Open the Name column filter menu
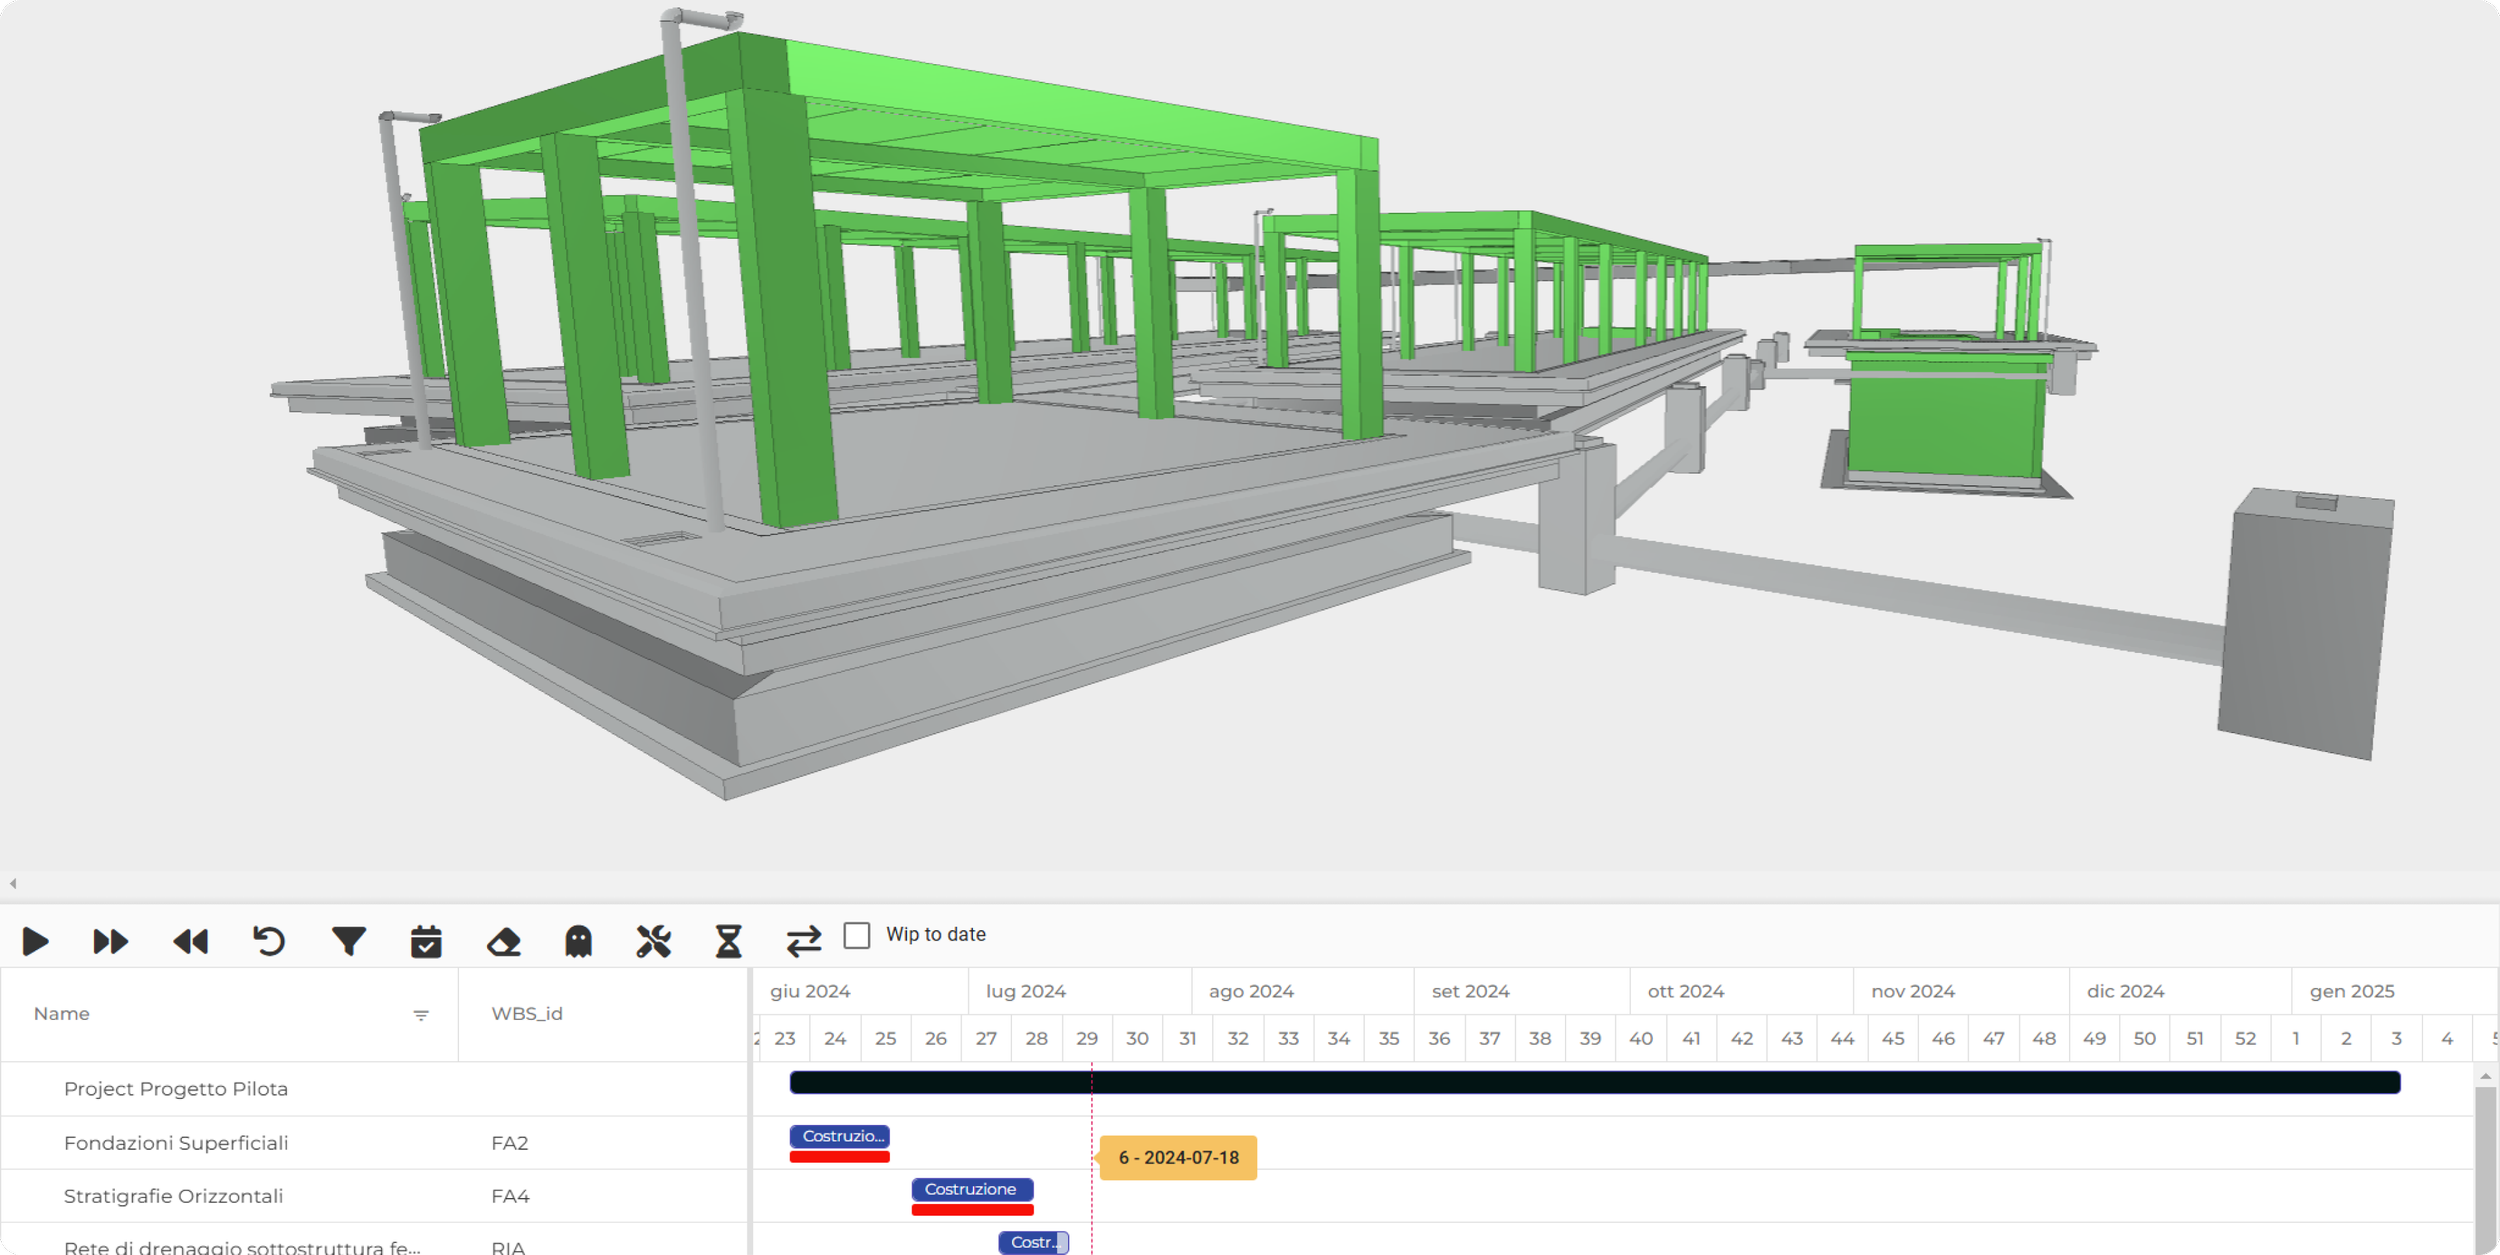 click(421, 1015)
